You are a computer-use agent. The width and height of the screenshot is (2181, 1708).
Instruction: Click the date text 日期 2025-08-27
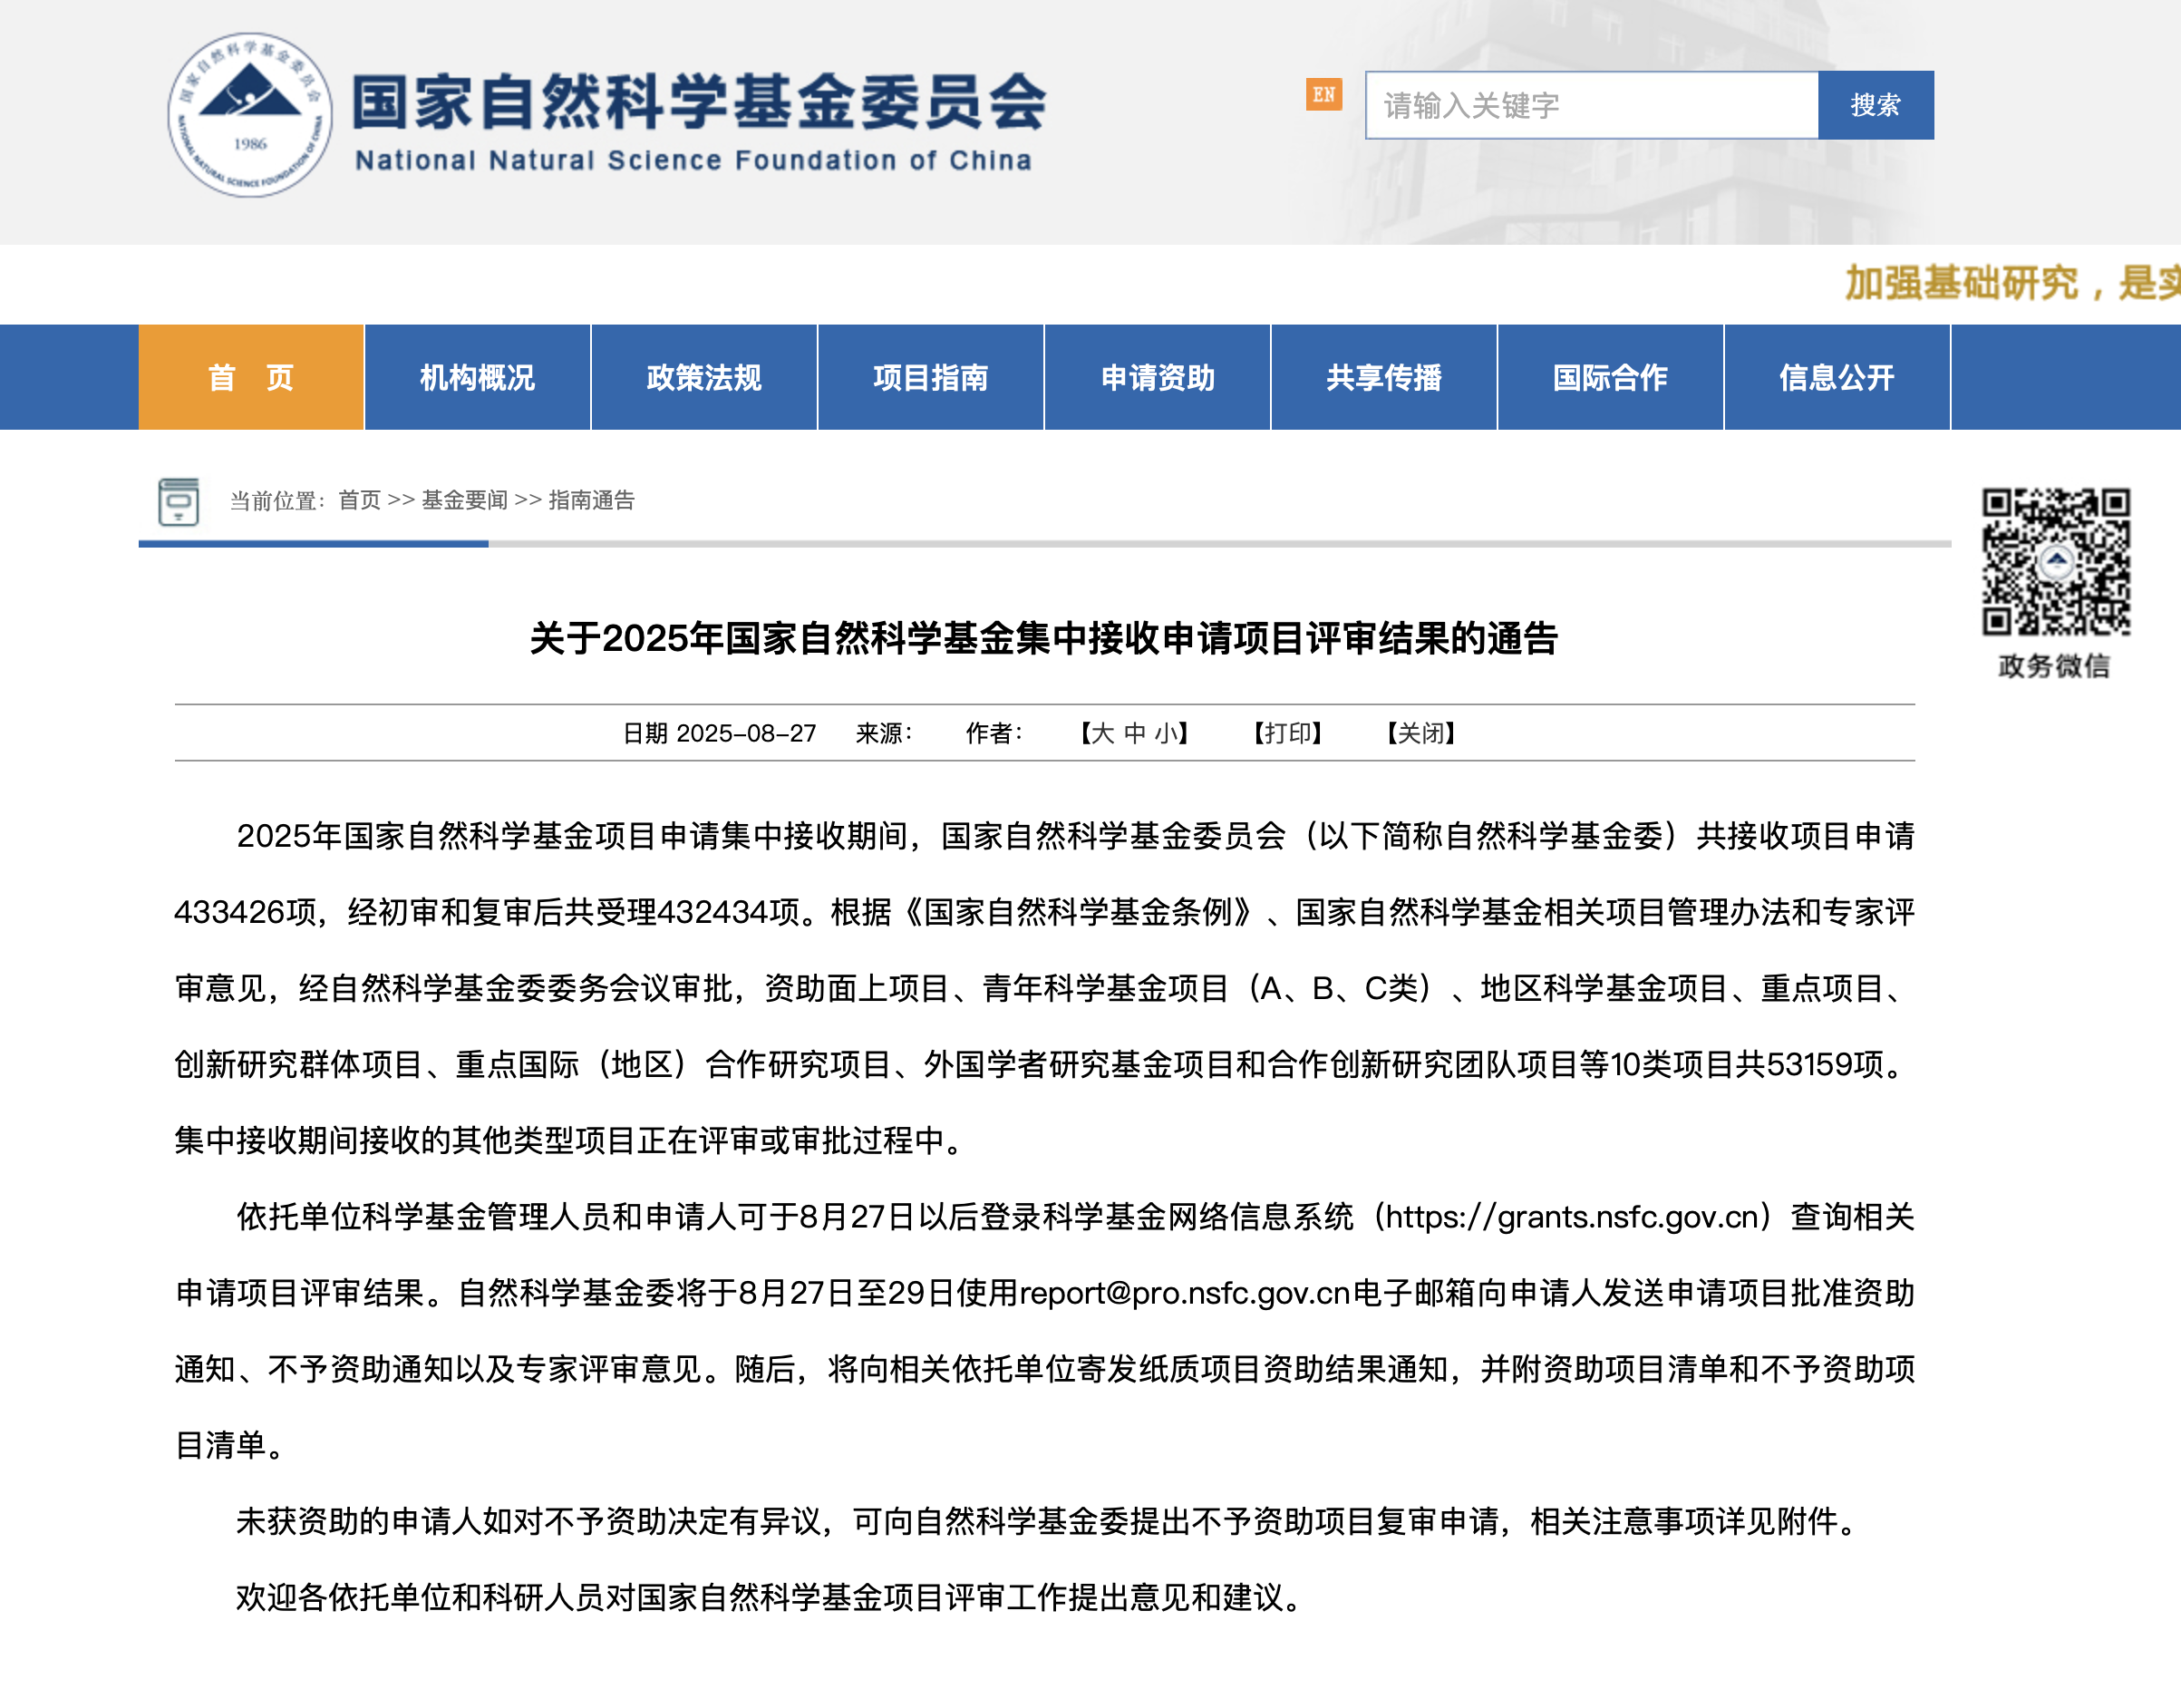719,733
